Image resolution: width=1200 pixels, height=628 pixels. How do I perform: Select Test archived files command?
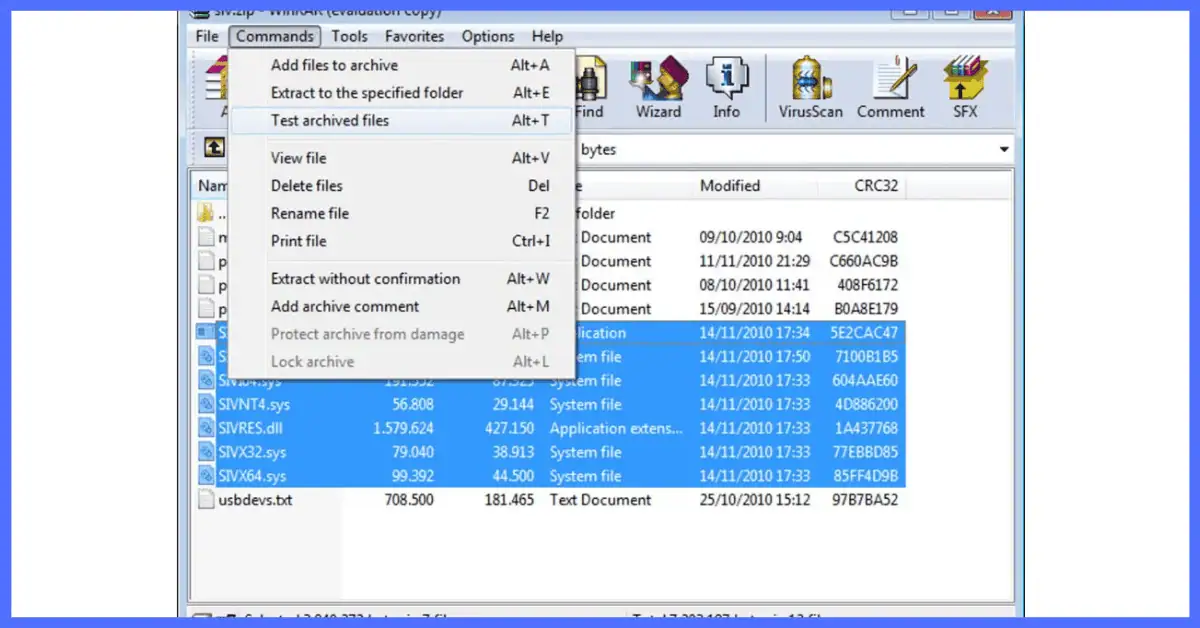pos(402,120)
